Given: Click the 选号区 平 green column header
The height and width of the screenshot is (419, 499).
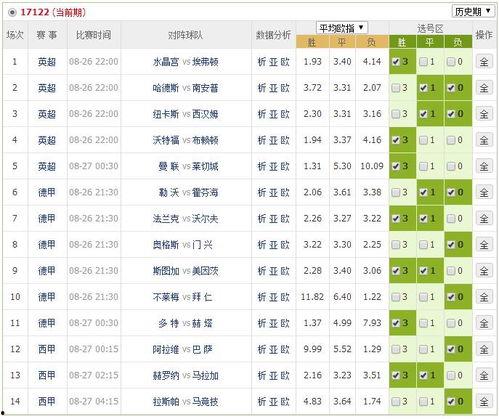Looking at the screenshot, I should [430, 42].
